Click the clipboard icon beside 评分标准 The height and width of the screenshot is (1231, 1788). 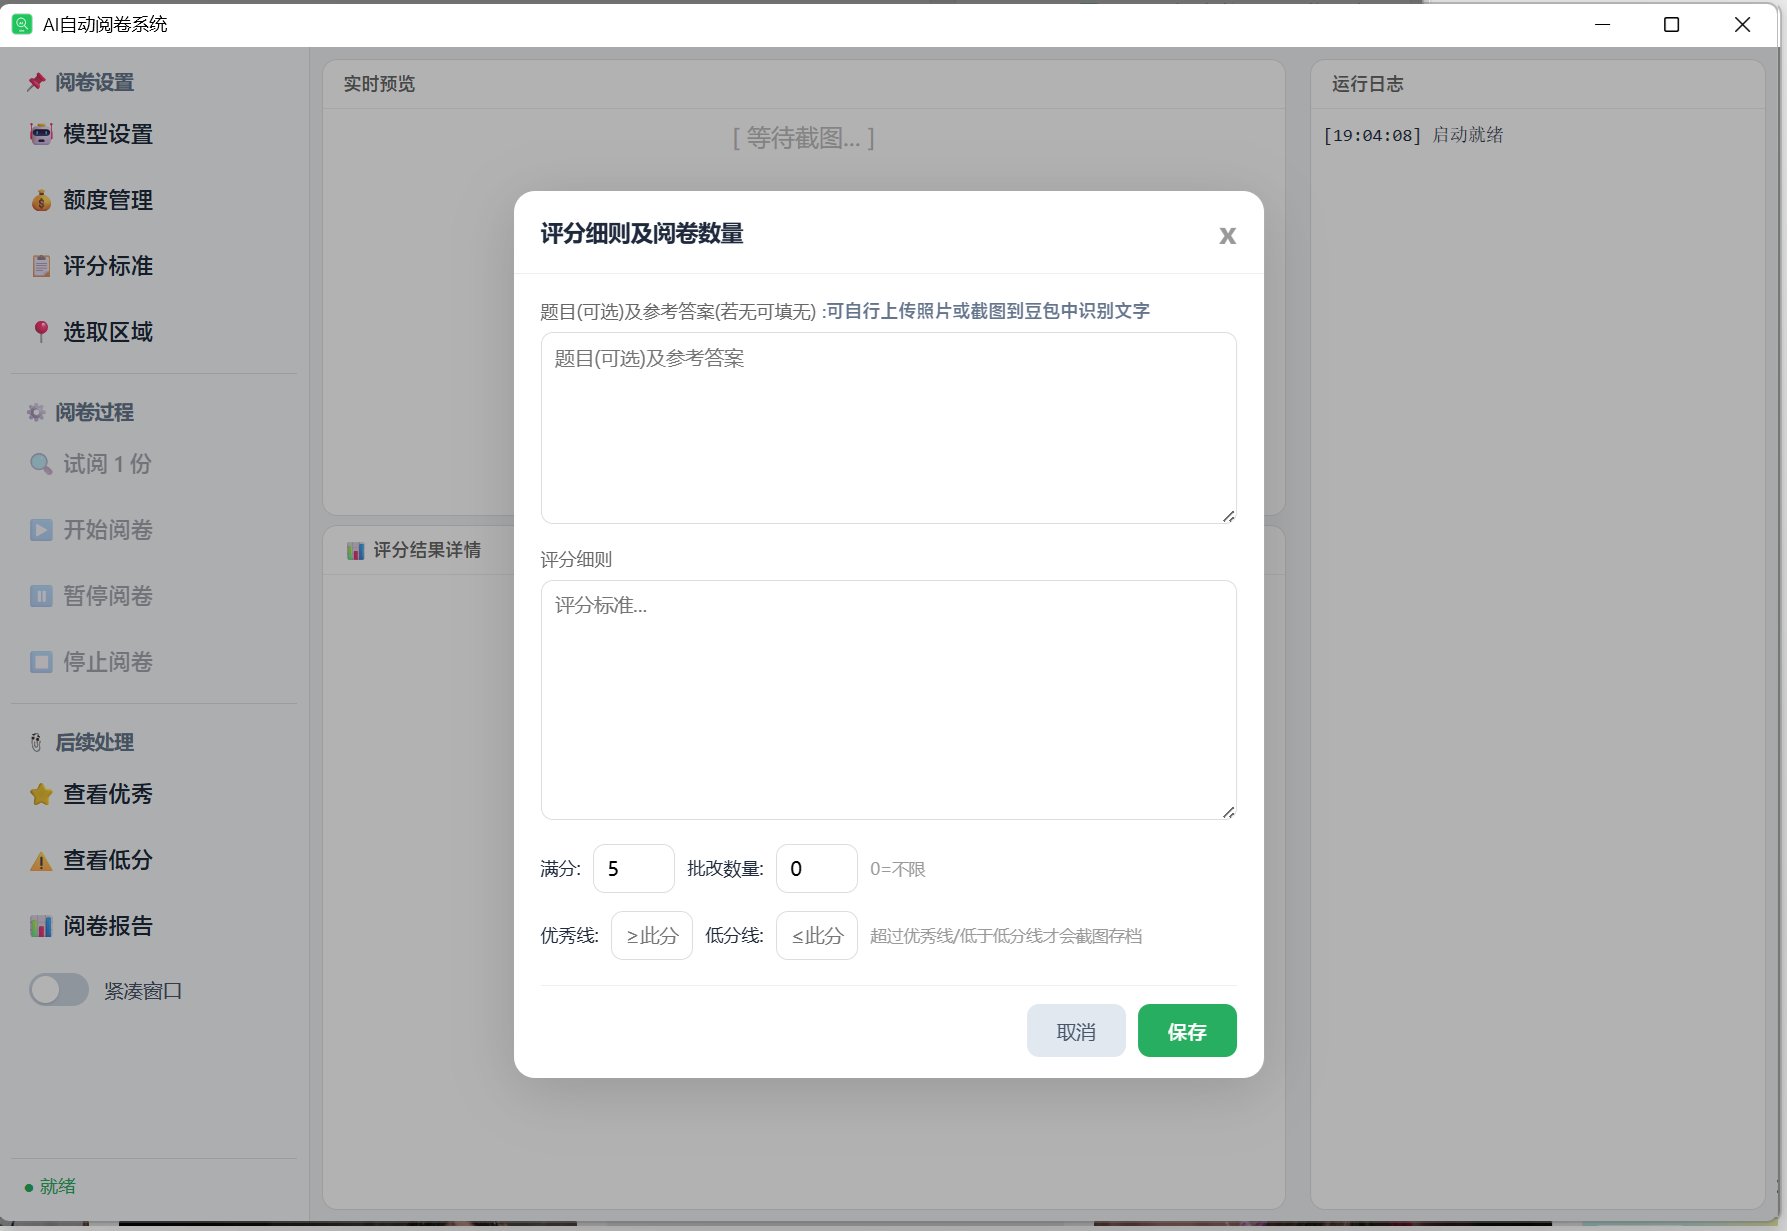(x=41, y=266)
